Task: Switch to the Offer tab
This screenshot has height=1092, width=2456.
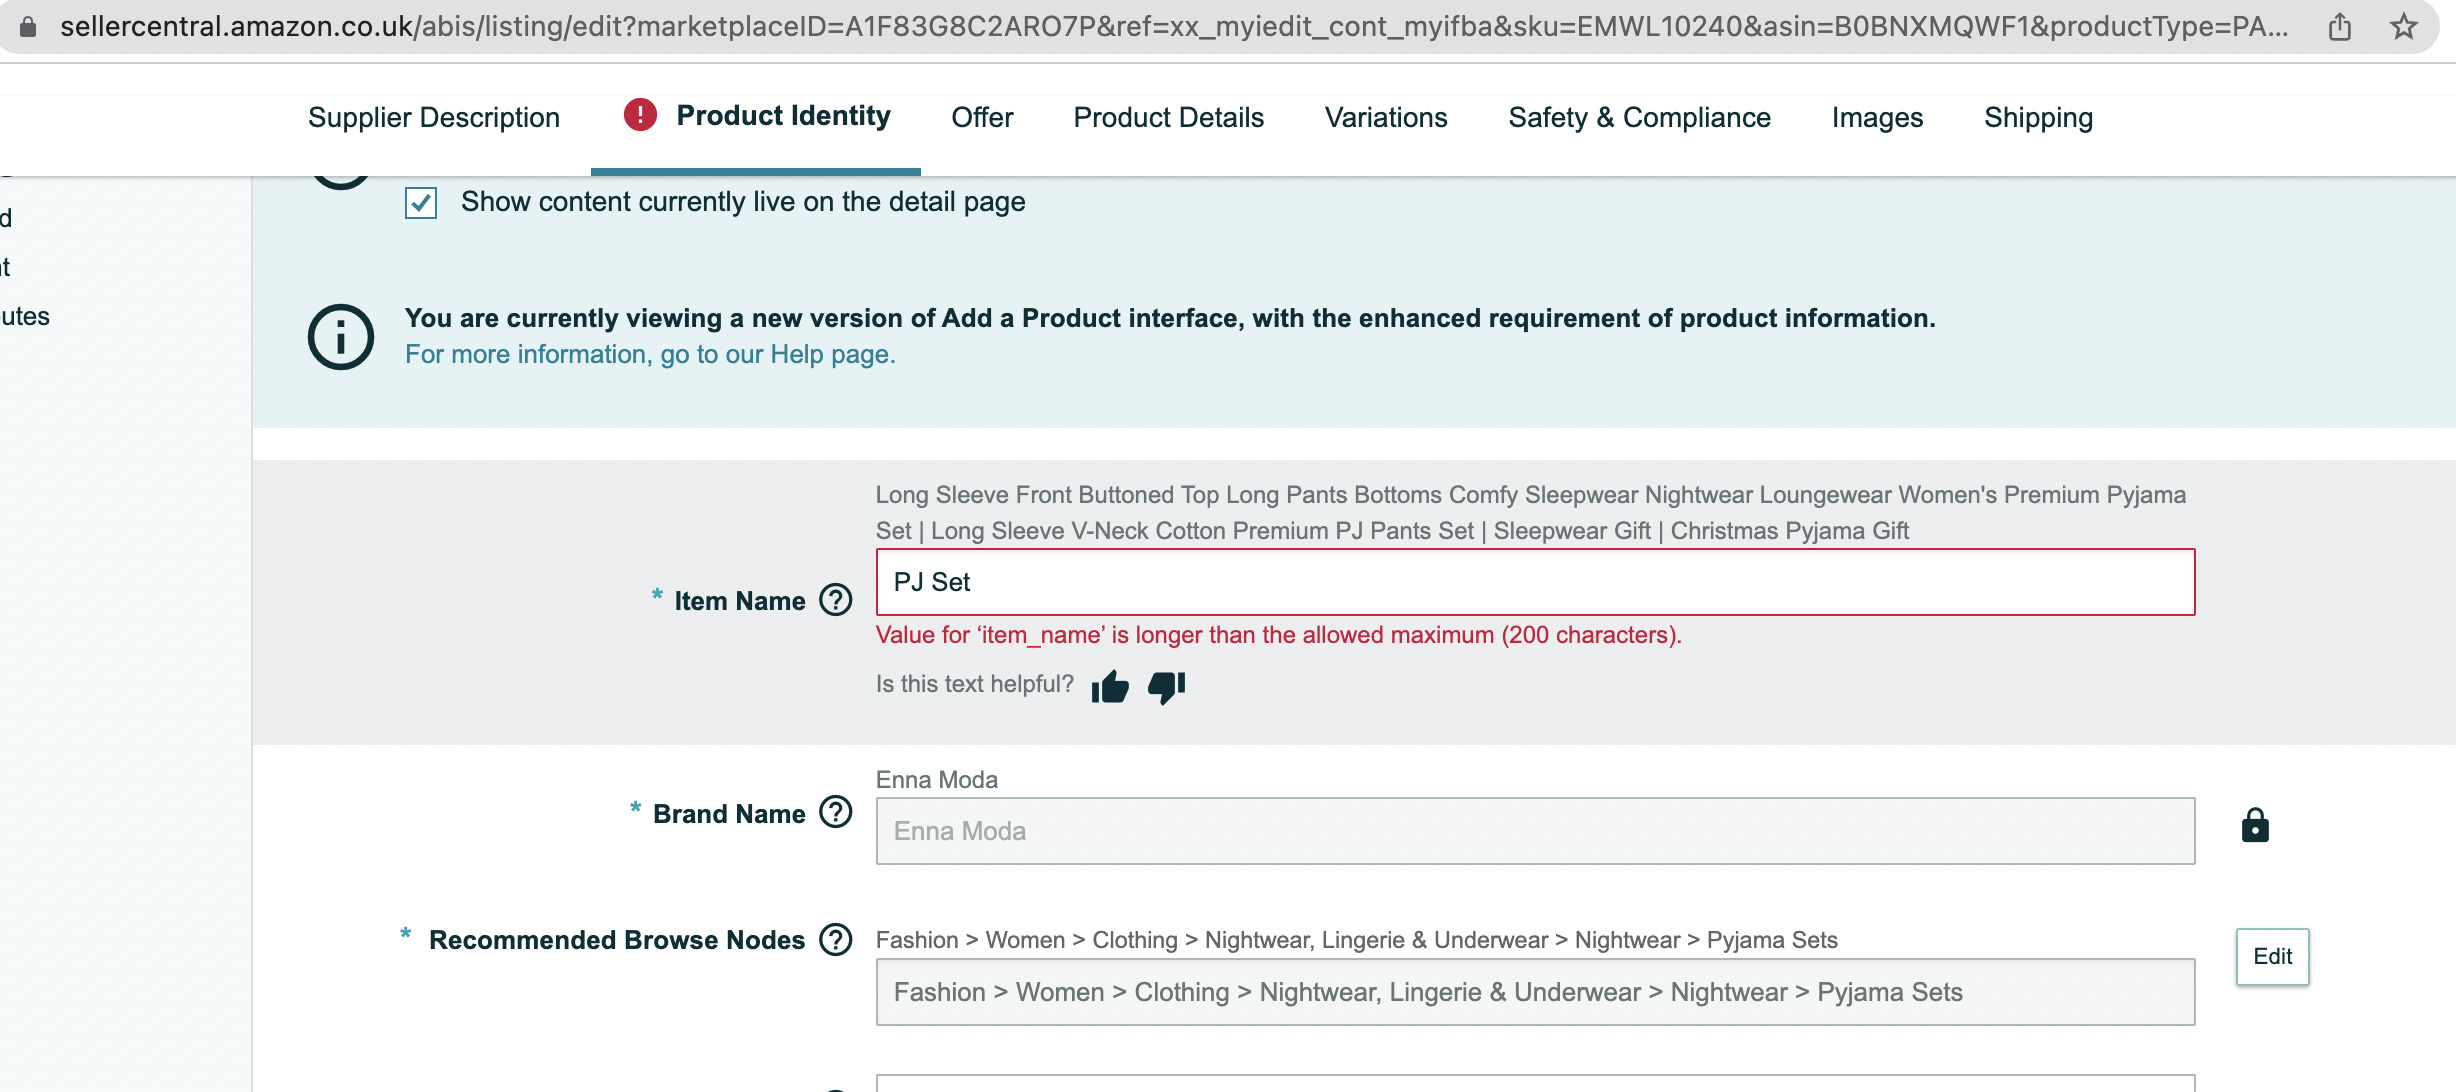Action: [x=981, y=118]
